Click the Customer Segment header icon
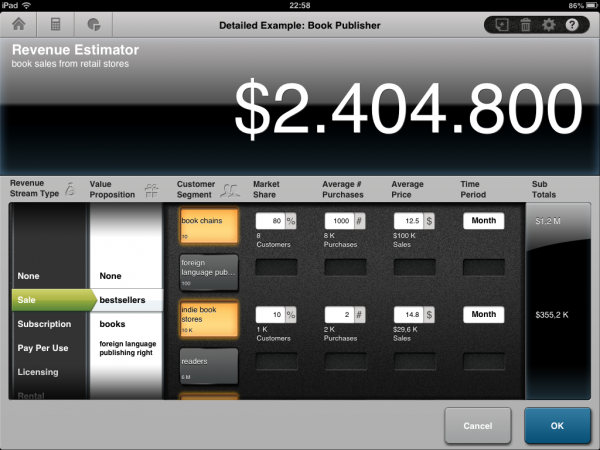 [x=230, y=188]
